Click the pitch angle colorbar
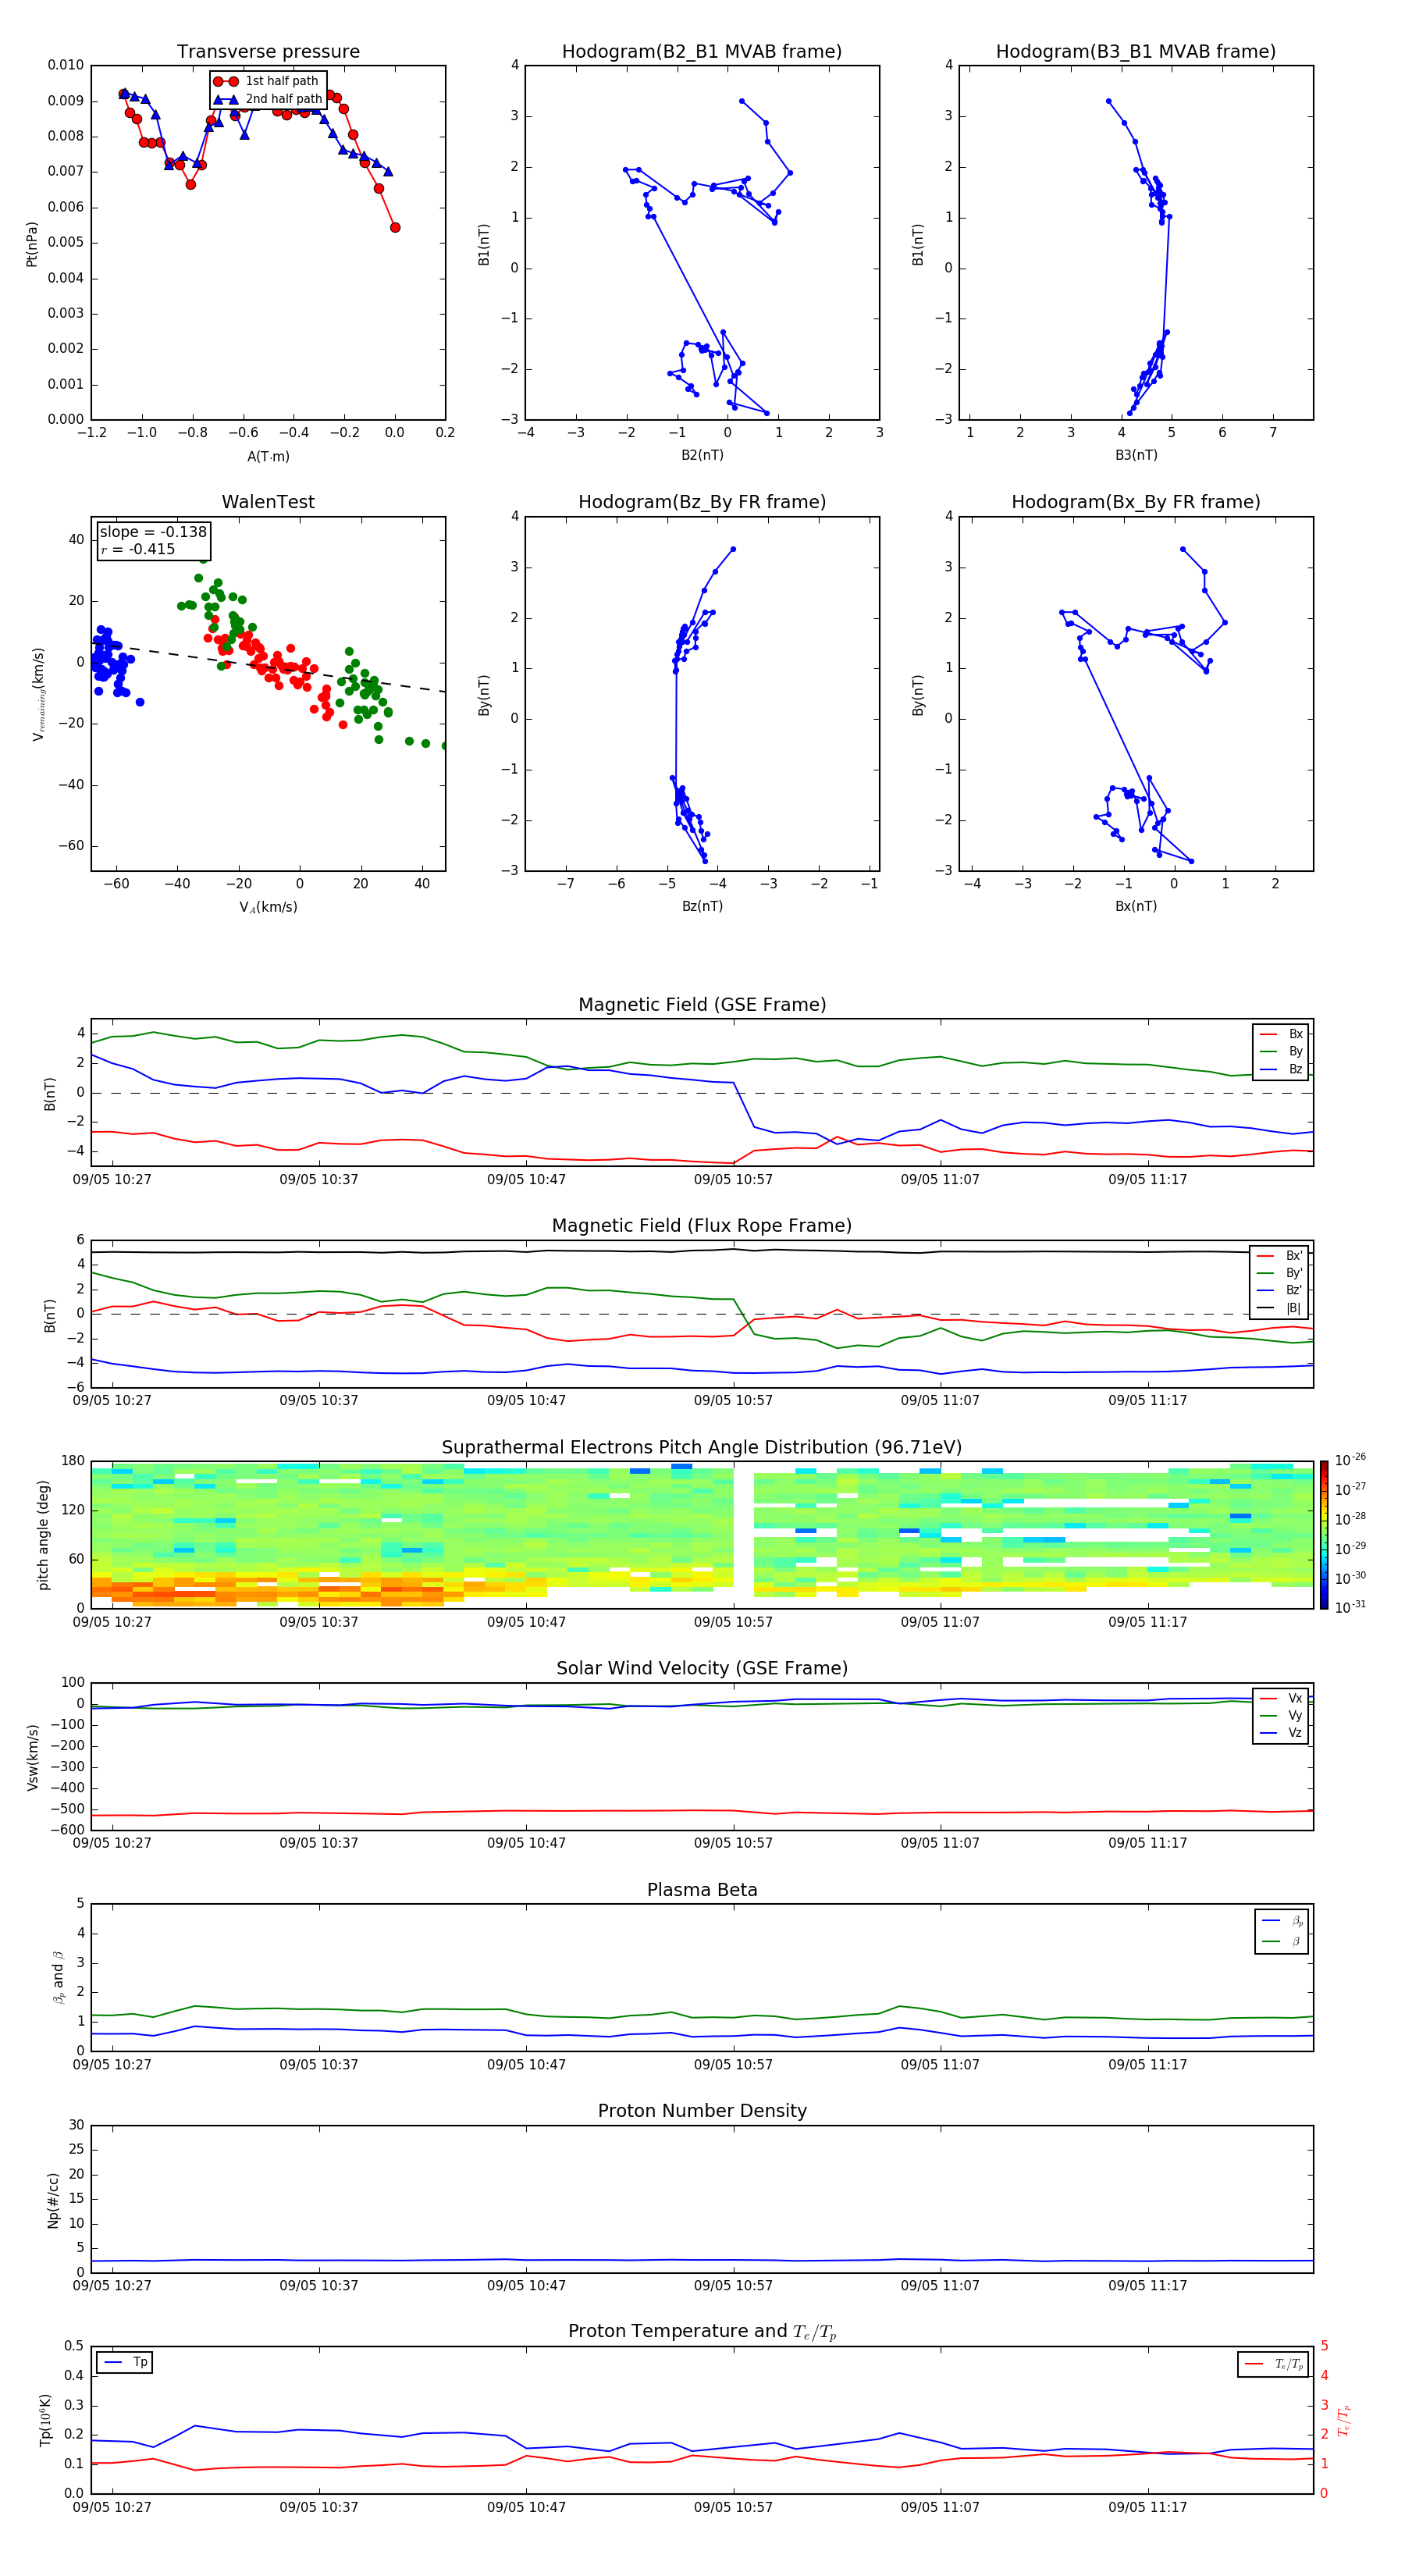This screenshot has height=2576, width=1405. (1324, 1534)
